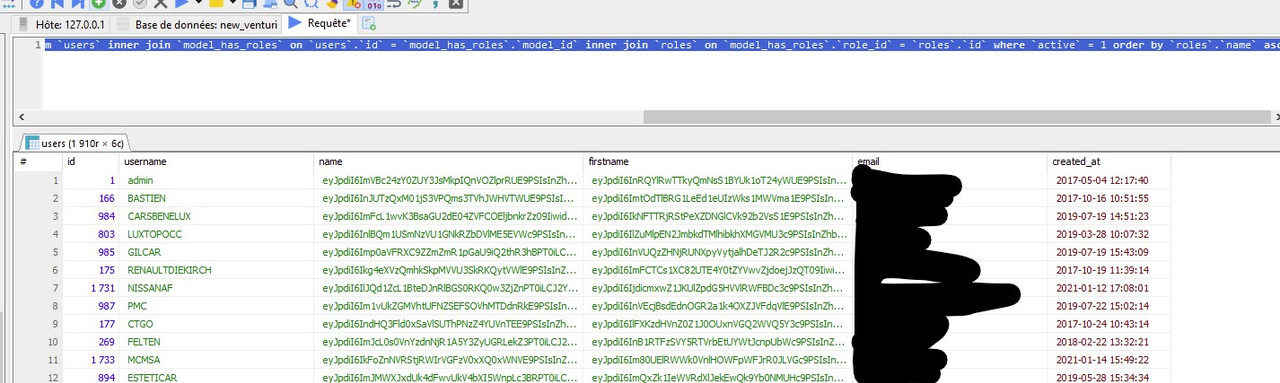Viewport: 1280px width, 383px height.
Task: Click created_at 2019-03-28 10:07:32 cell
Action: [1109, 234]
